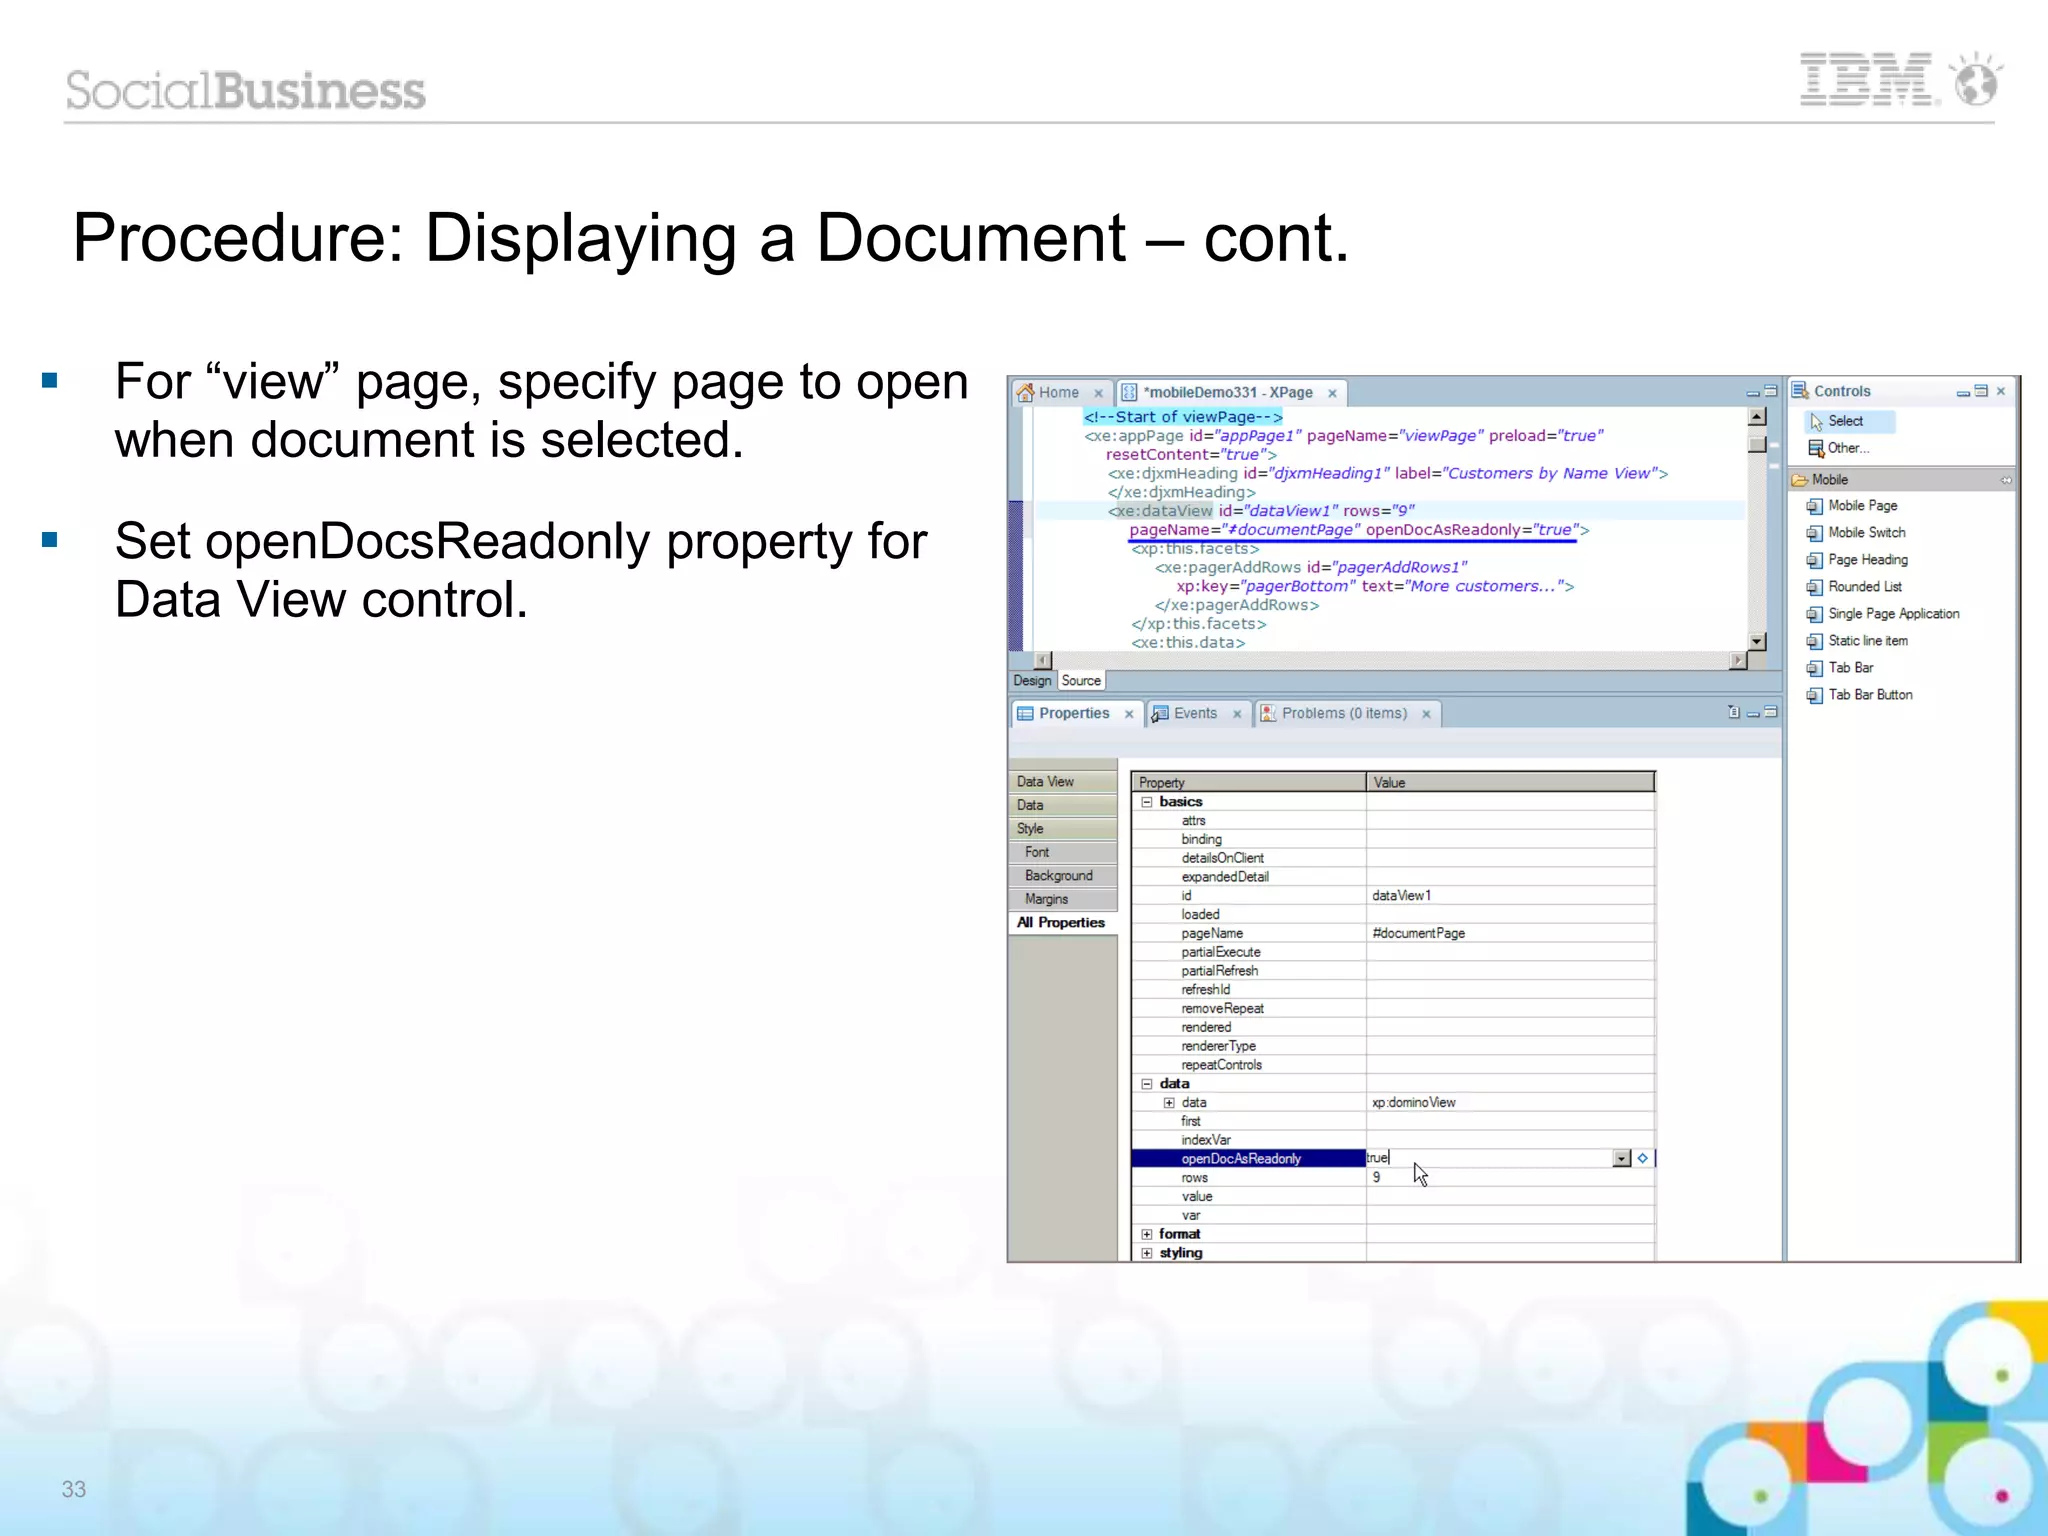This screenshot has height=1536, width=2048.
Task: Open the Problems (0 items) tab
Action: (1344, 713)
